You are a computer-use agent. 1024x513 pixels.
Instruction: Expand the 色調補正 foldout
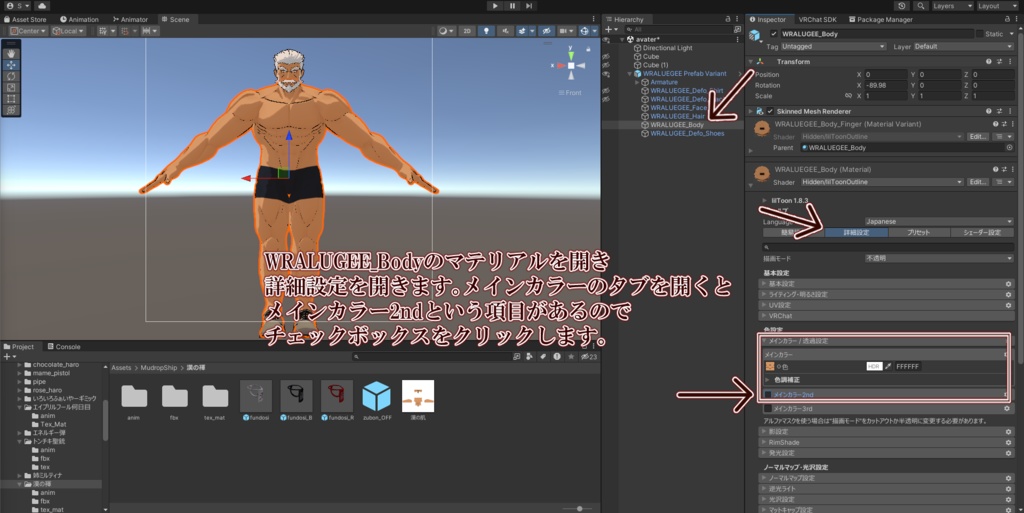[x=767, y=380]
